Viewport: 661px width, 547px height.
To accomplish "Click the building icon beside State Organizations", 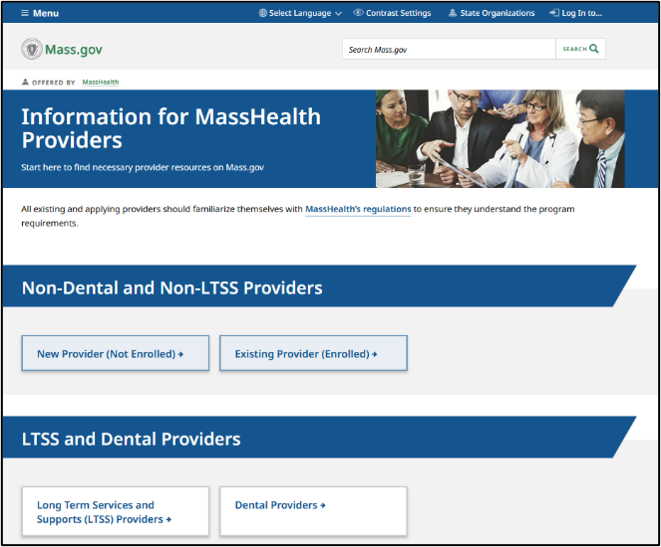I will [452, 13].
